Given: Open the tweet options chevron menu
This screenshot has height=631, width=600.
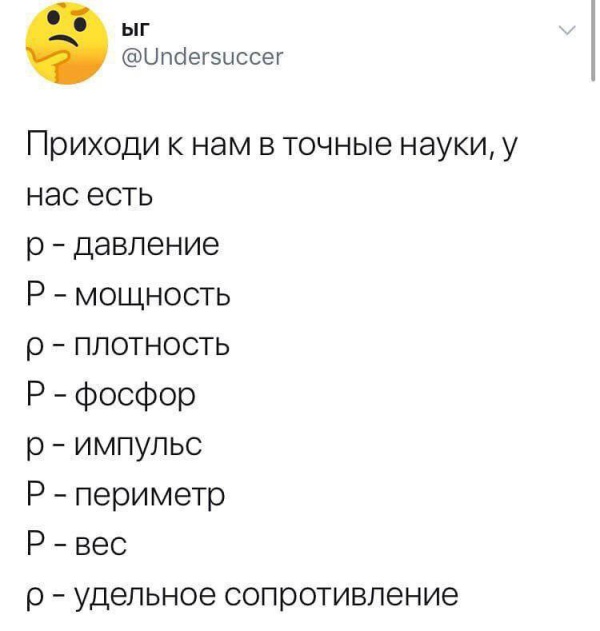Looking at the screenshot, I should tap(566, 33).
